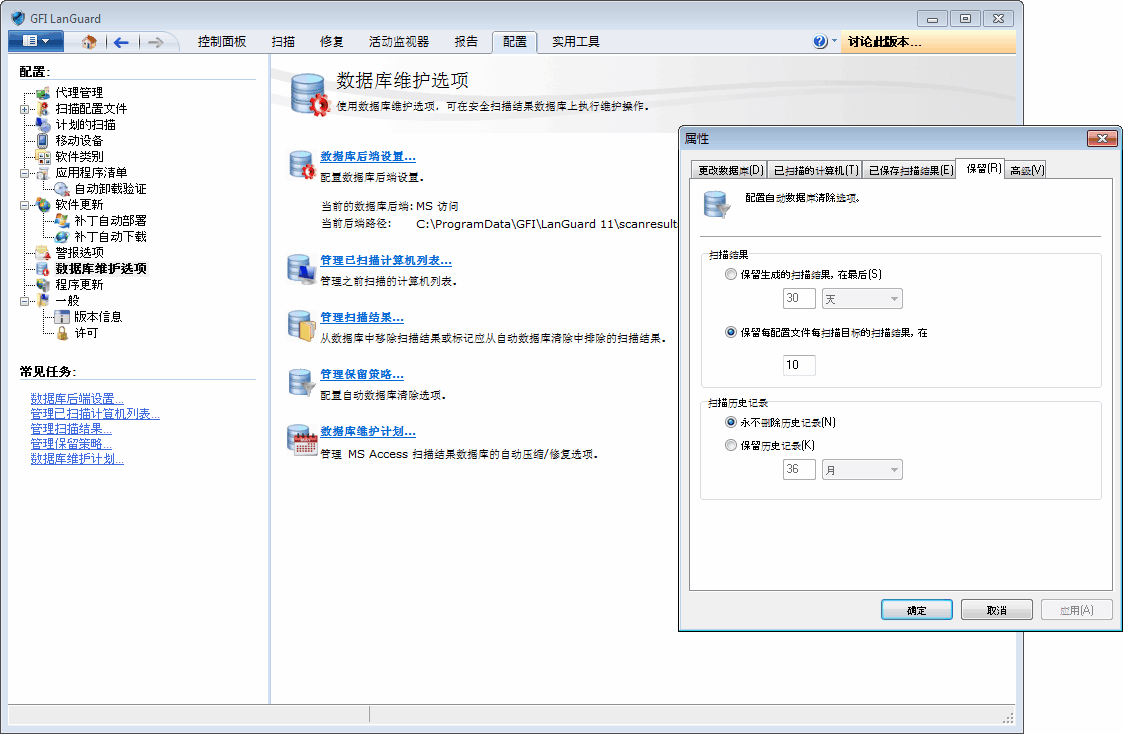Open 管理已扫描计算机列表 link in main pane
1123x734 pixels.
pos(385,261)
